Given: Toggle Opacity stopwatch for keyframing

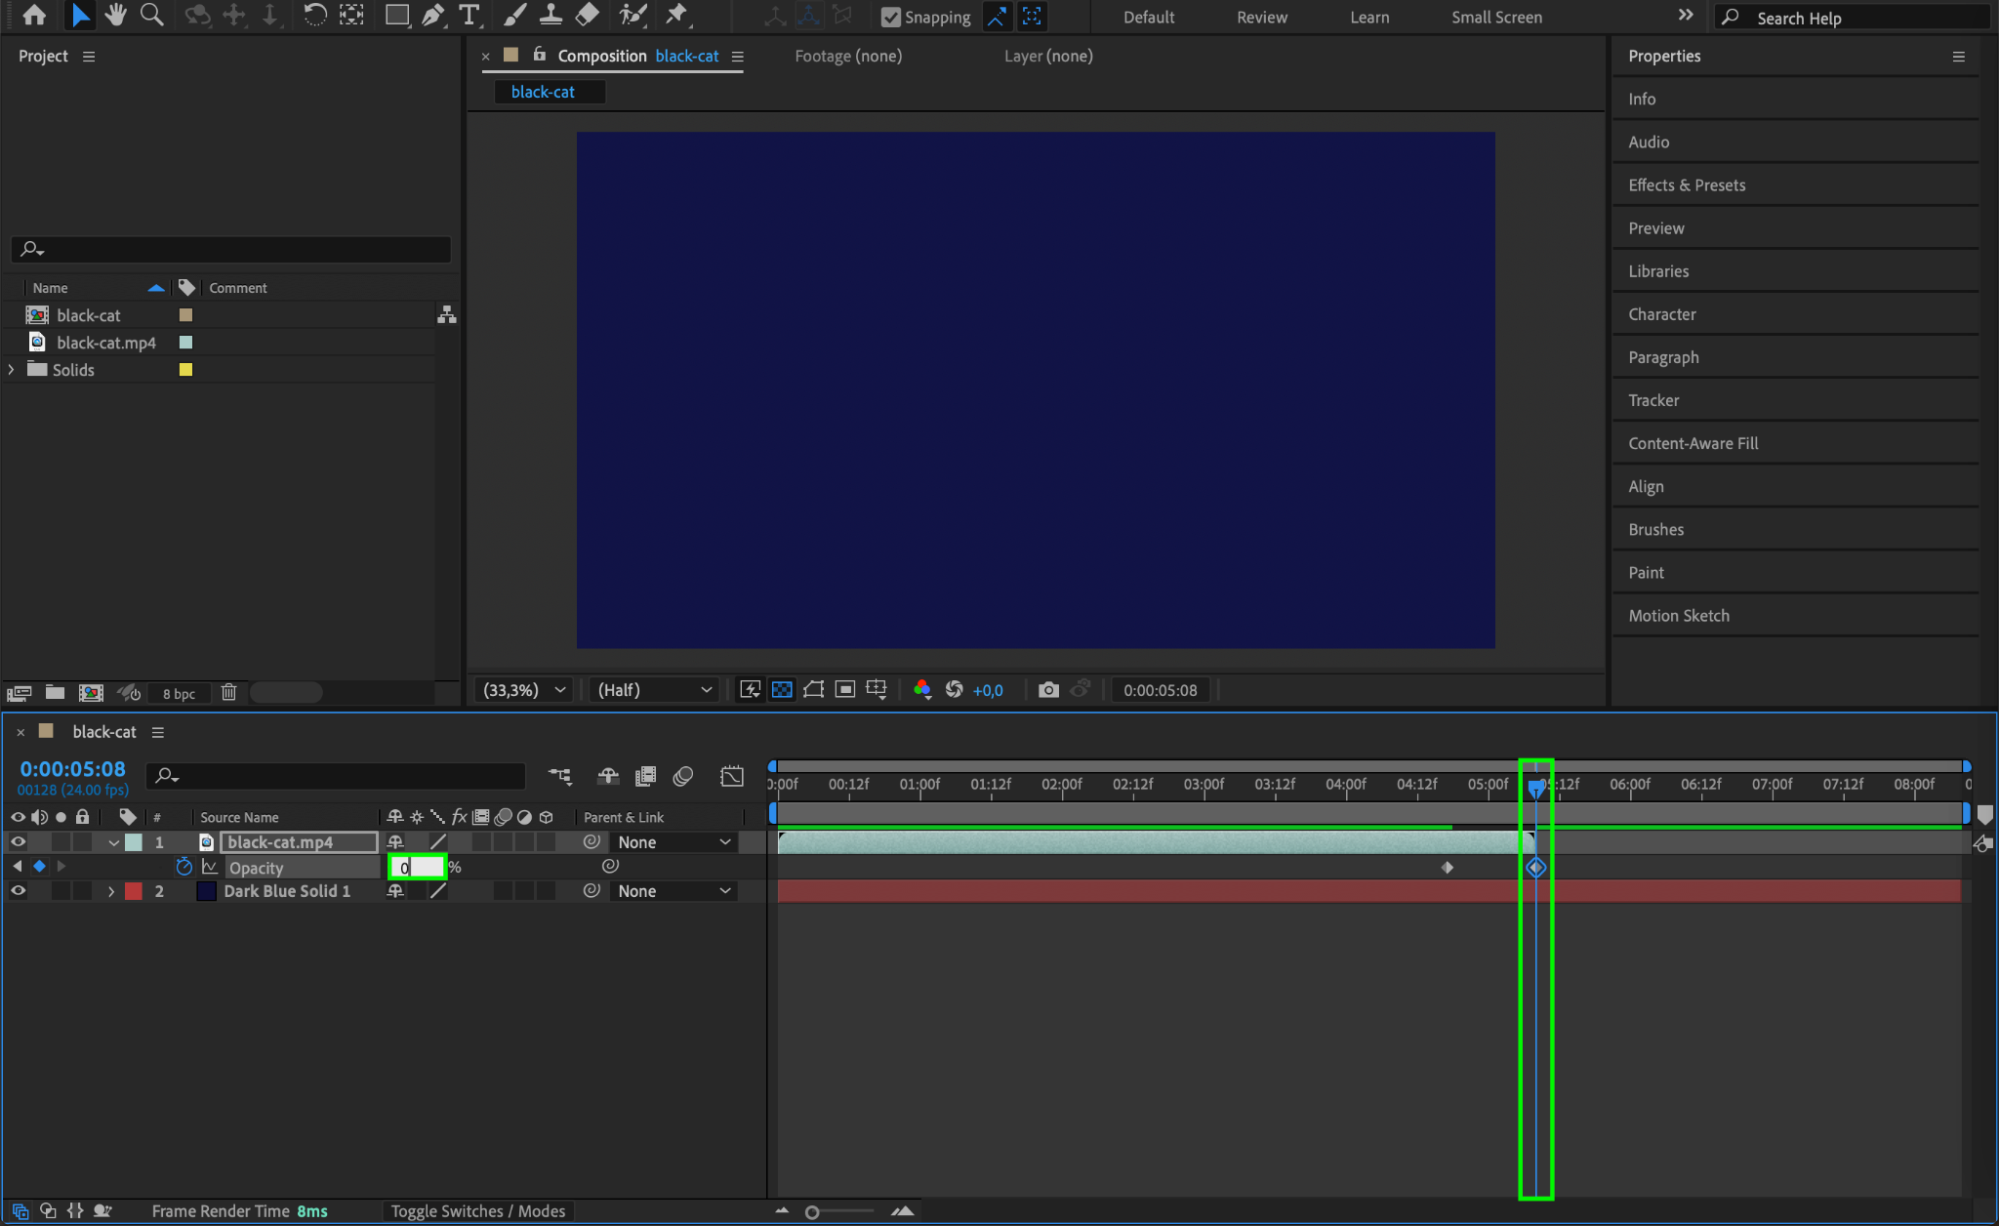Looking at the screenshot, I should [184, 867].
